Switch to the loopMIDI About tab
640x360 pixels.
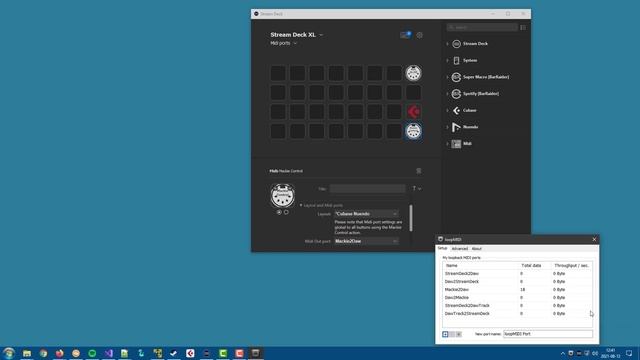pyautogui.click(x=476, y=249)
